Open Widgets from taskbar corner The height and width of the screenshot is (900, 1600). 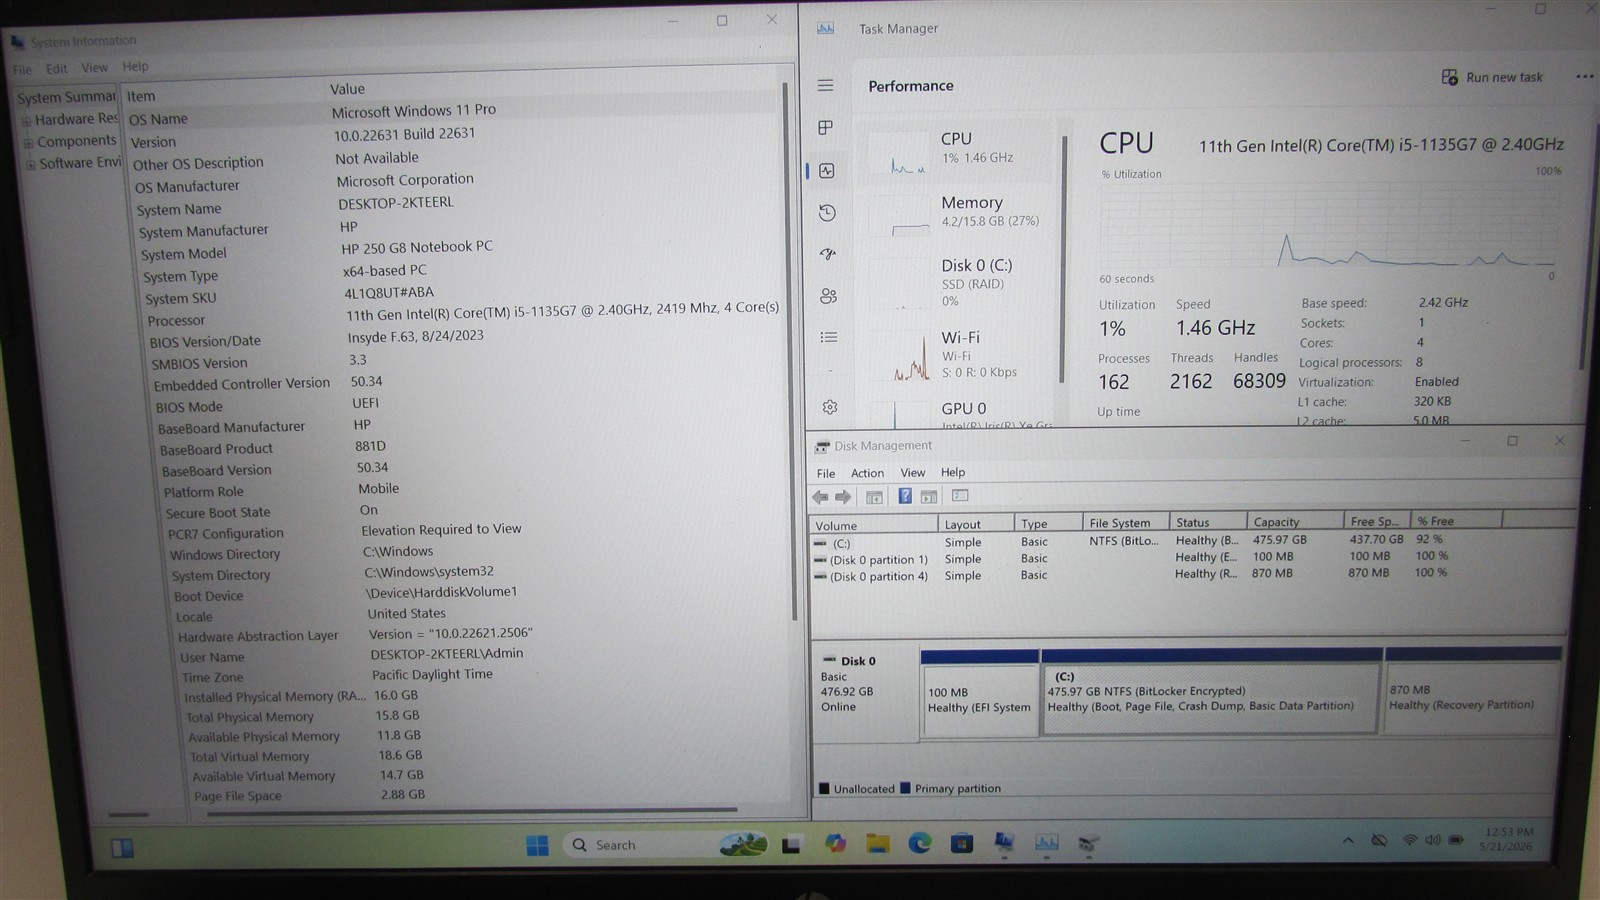[x=122, y=848]
